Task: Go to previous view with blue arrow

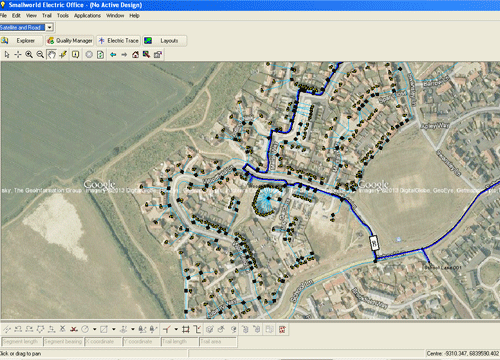Action: [x=113, y=55]
